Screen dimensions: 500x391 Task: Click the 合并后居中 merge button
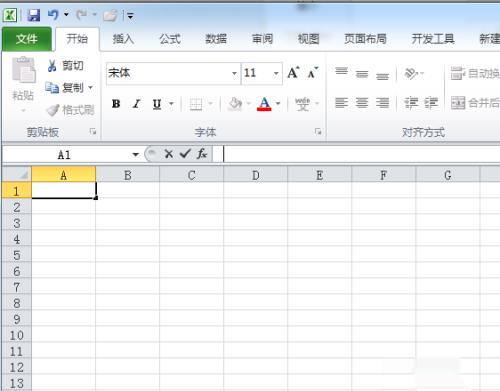[475, 103]
